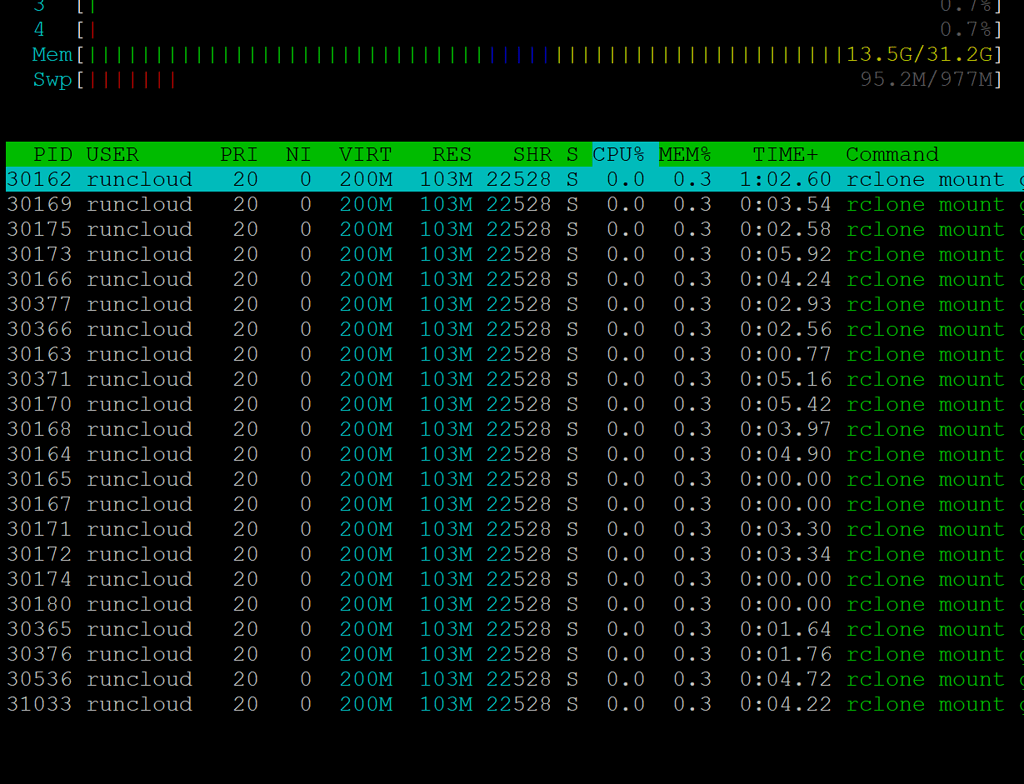Select process with PID 30173
This screenshot has width=1024, height=784.
[x=515, y=254]
